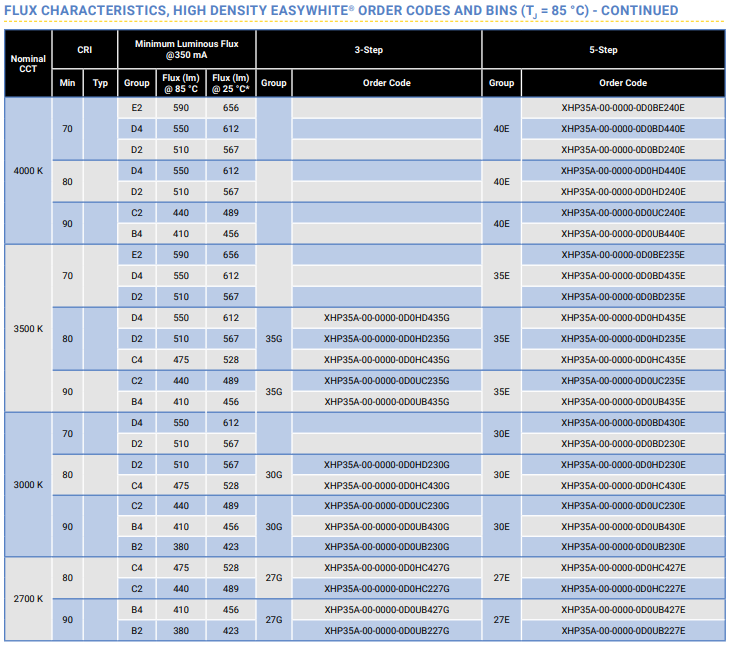
Task: Click order code XHP35A-00-0000-0D0HD240E
Action: pos(623,192)
